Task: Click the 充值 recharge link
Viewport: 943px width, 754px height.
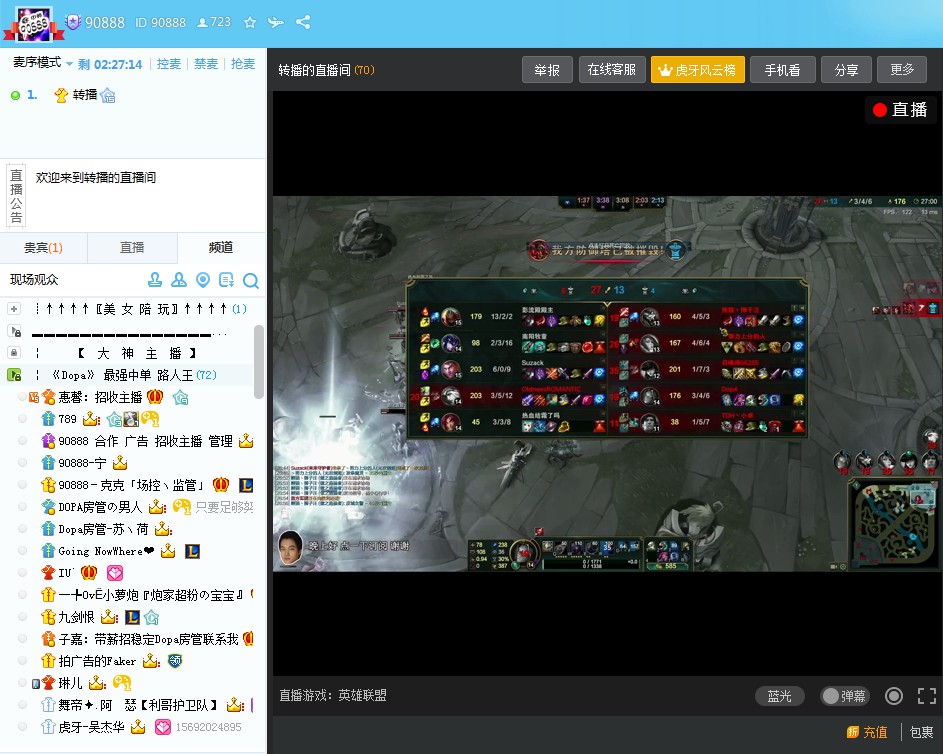Action: click(875, 732)
